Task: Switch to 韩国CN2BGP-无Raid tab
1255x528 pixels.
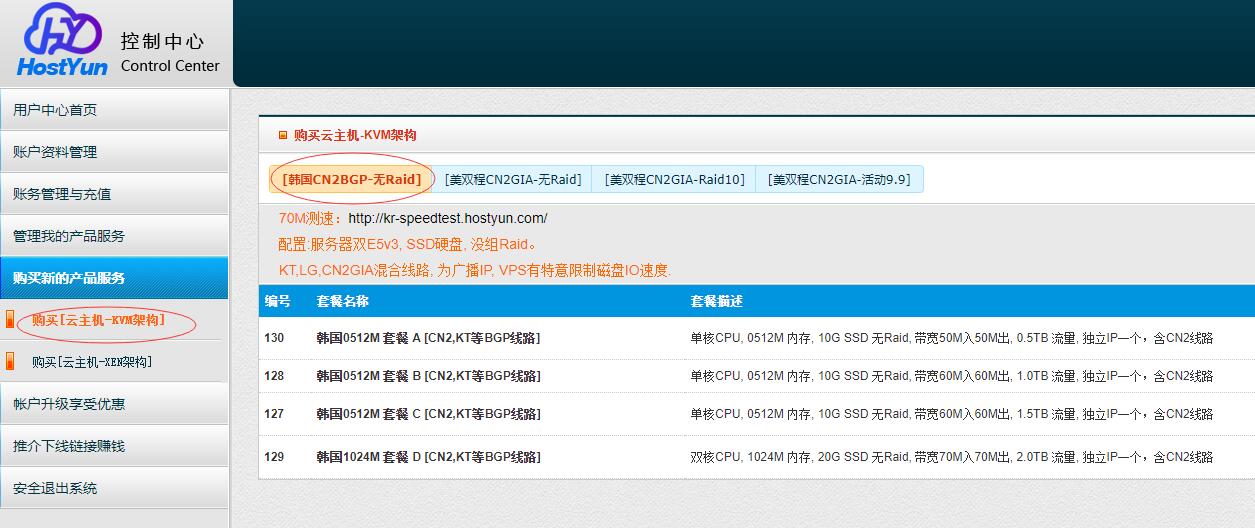Action: (352, 179)
